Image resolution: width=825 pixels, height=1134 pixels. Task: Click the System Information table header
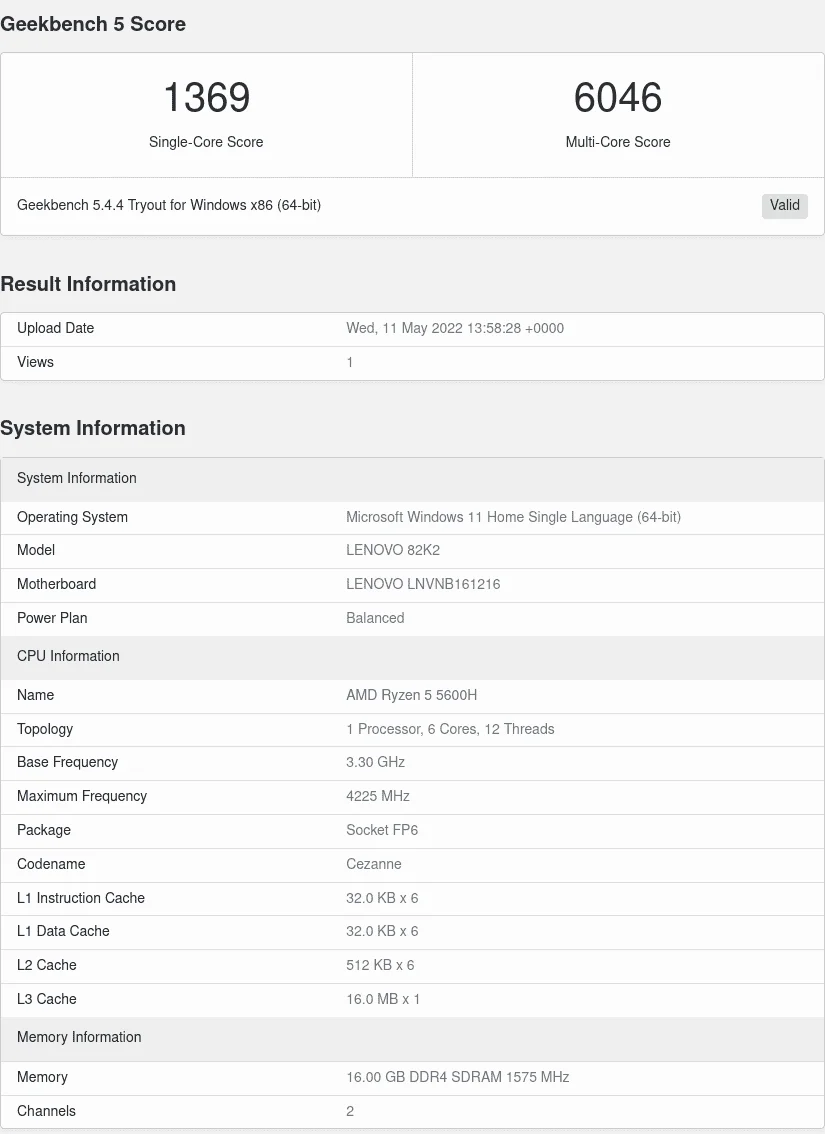(412, 479)
